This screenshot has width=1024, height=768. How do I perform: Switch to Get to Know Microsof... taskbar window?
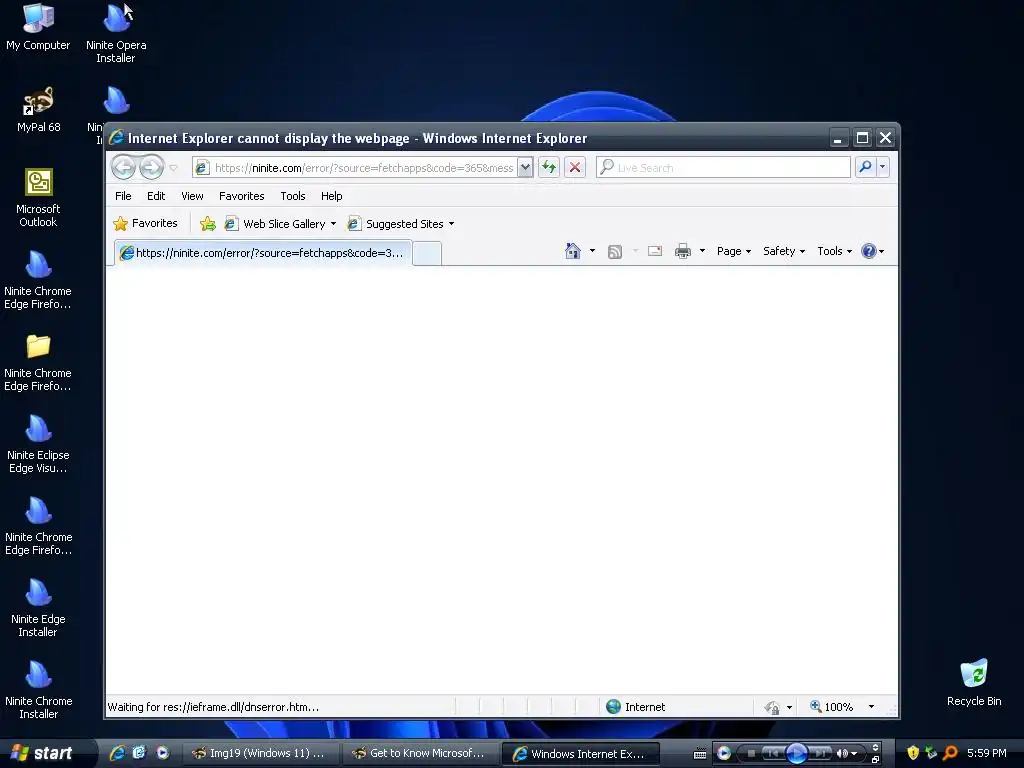tap(420, 753)
